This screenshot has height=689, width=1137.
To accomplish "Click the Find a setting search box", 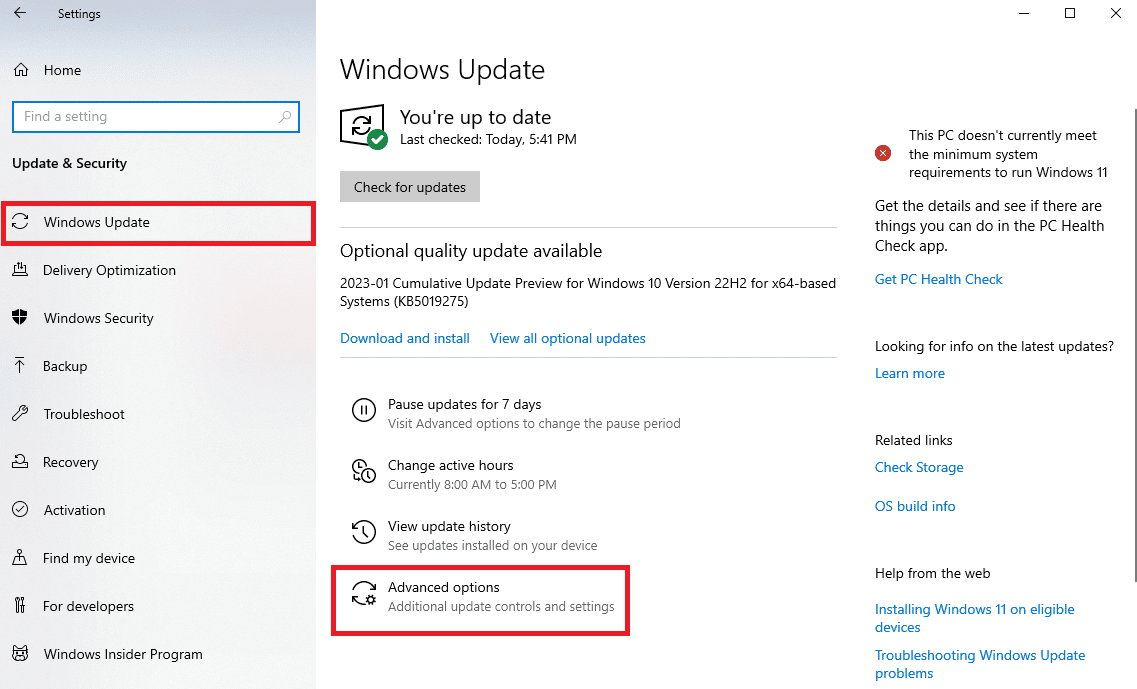I will point(156,117).
